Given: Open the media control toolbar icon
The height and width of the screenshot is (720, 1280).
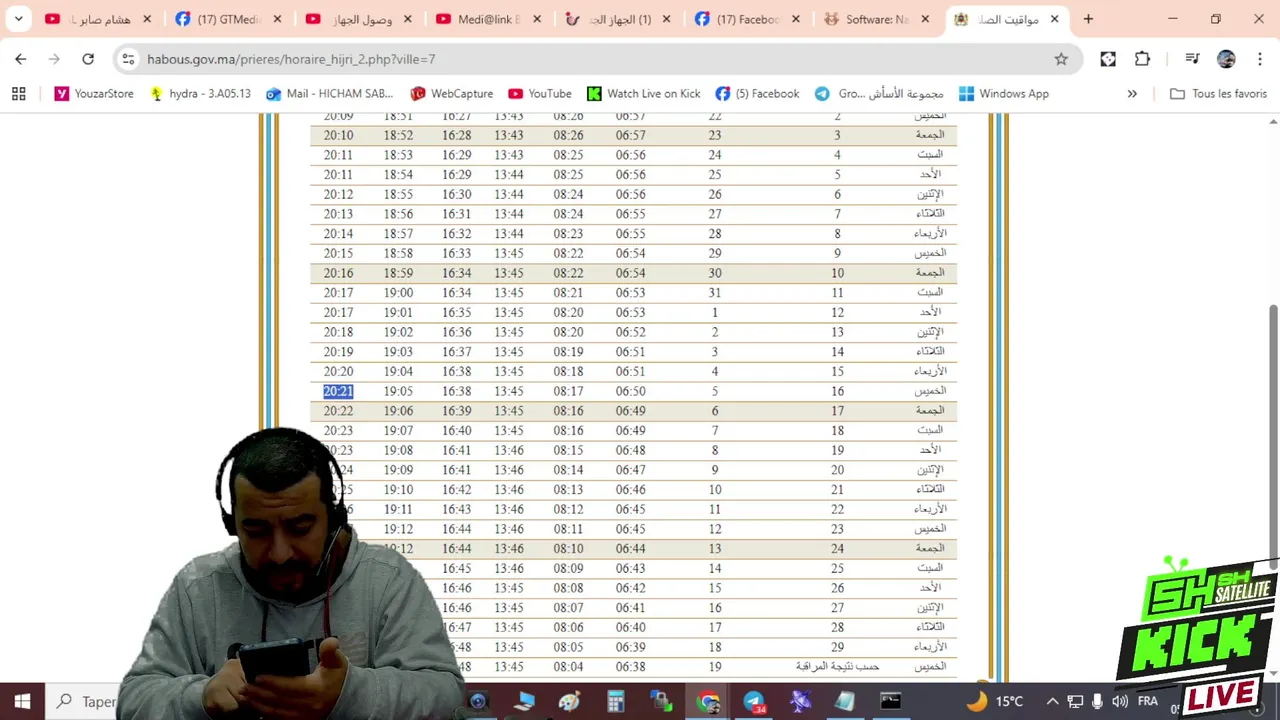Looking at the screenshot, I should click(x=1192, y=59).
